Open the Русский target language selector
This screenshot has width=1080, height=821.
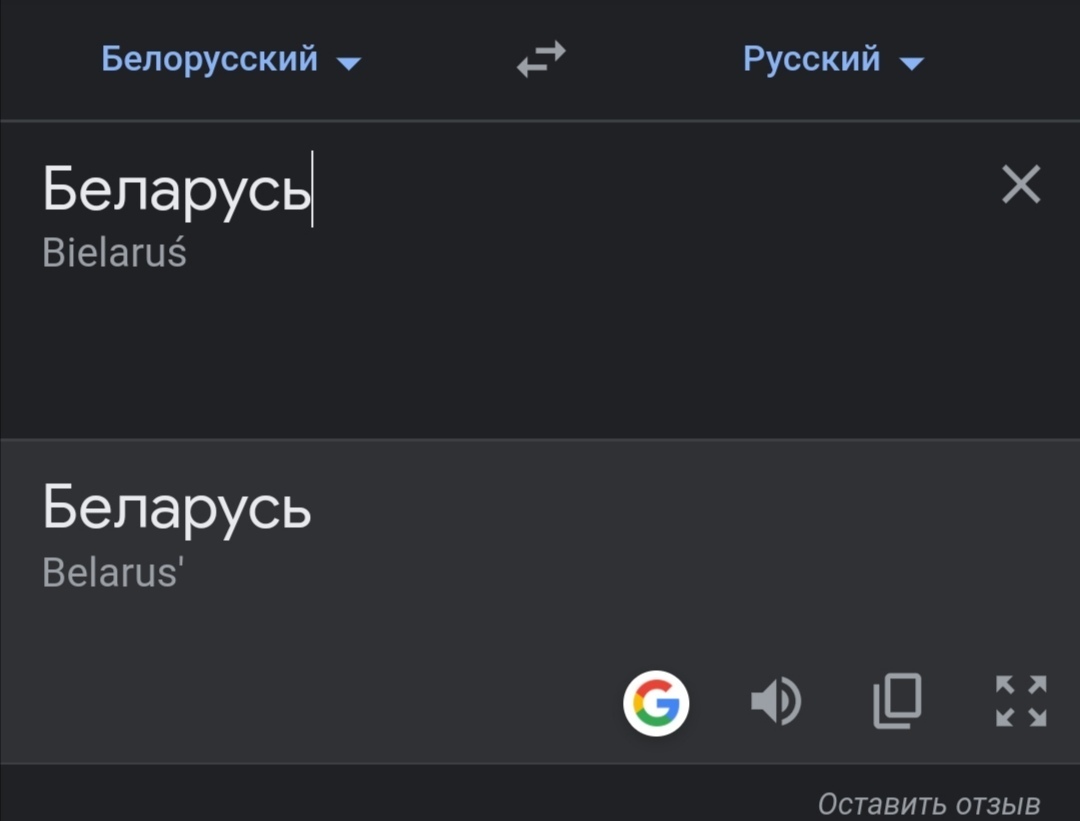click(x=812, y=60)
